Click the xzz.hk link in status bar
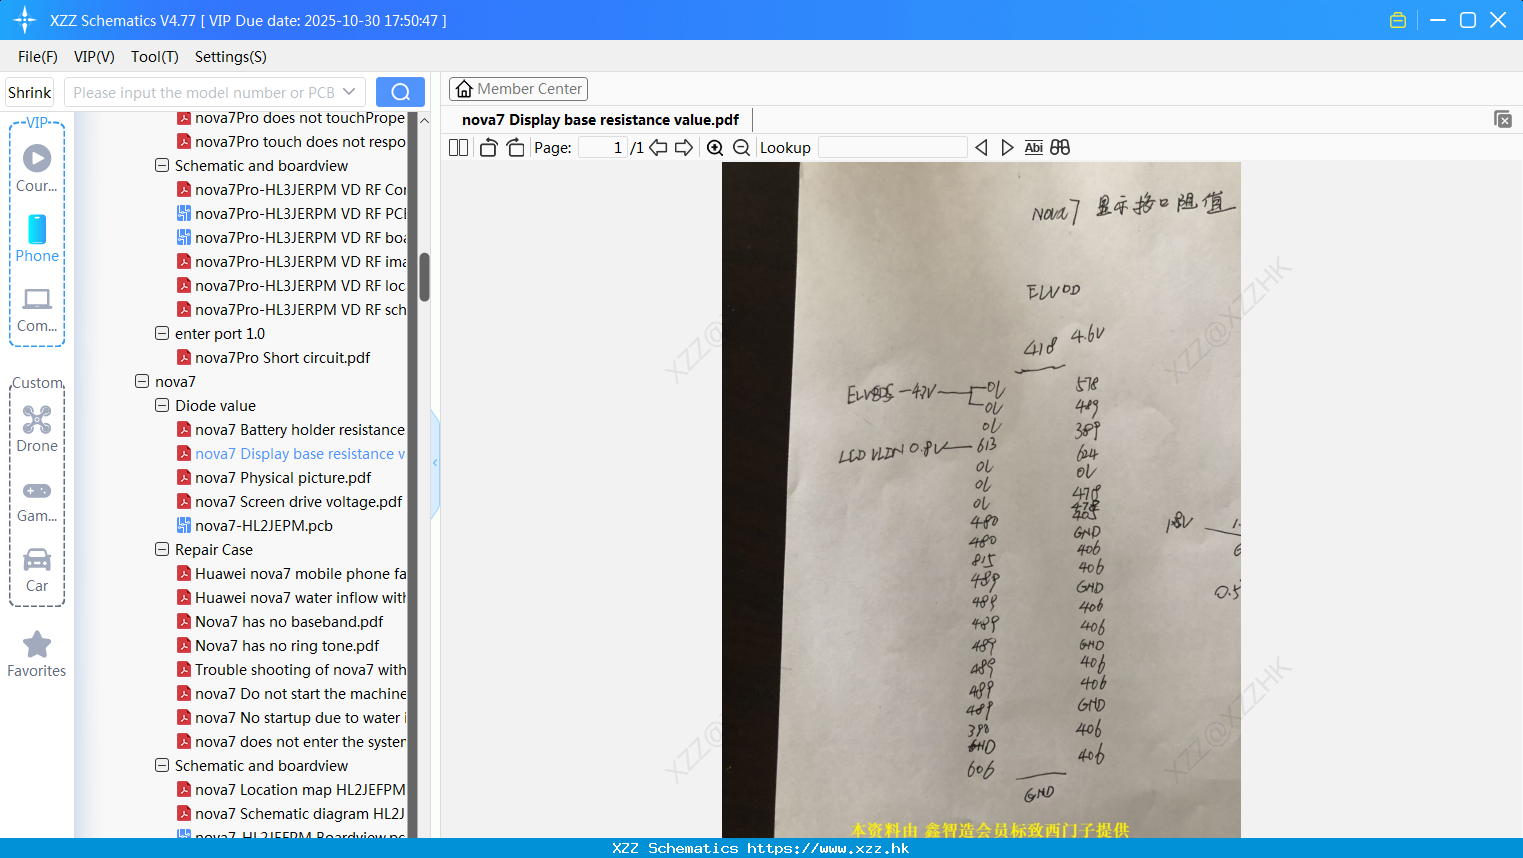This screenshot has width=1523, height=858. pyautogui.click(x=828, y=848)
